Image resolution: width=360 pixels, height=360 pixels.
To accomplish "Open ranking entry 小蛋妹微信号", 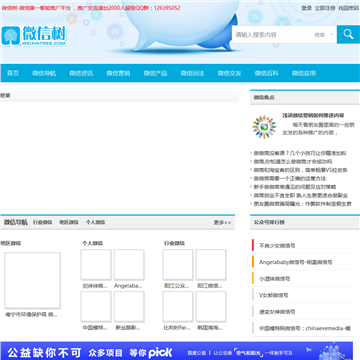I will click(x=275, y=279).
